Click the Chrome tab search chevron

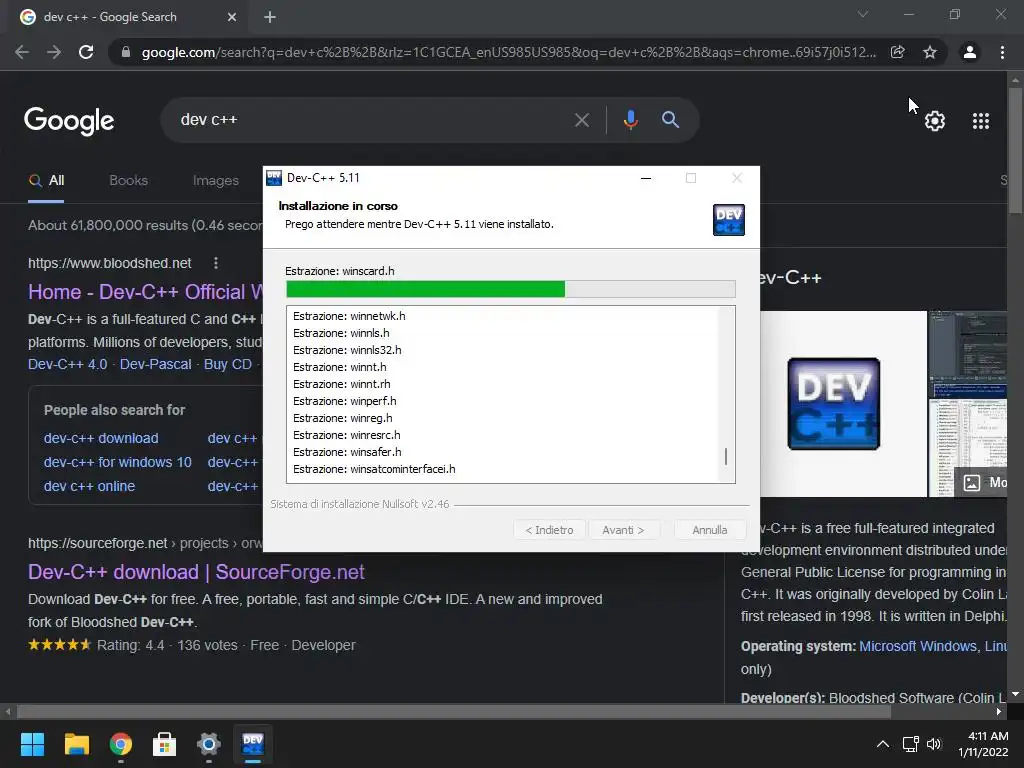coord(863,14)
